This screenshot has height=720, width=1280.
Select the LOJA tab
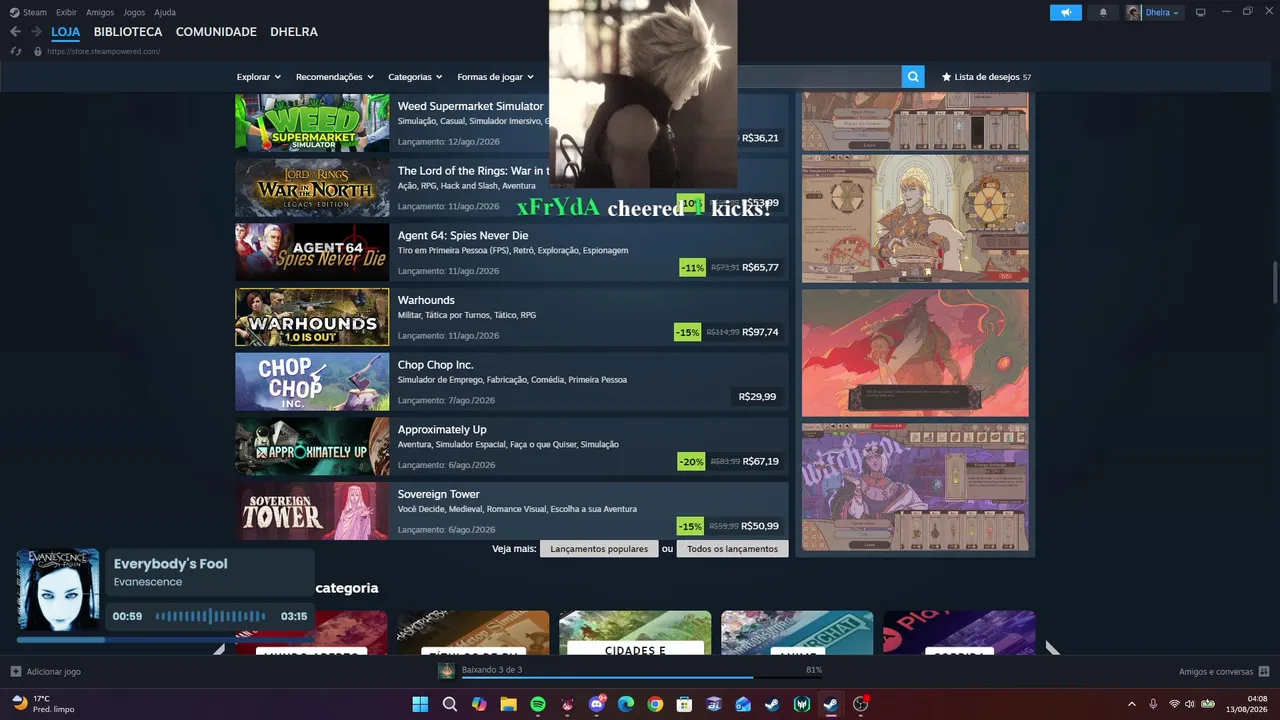point(66,32)
